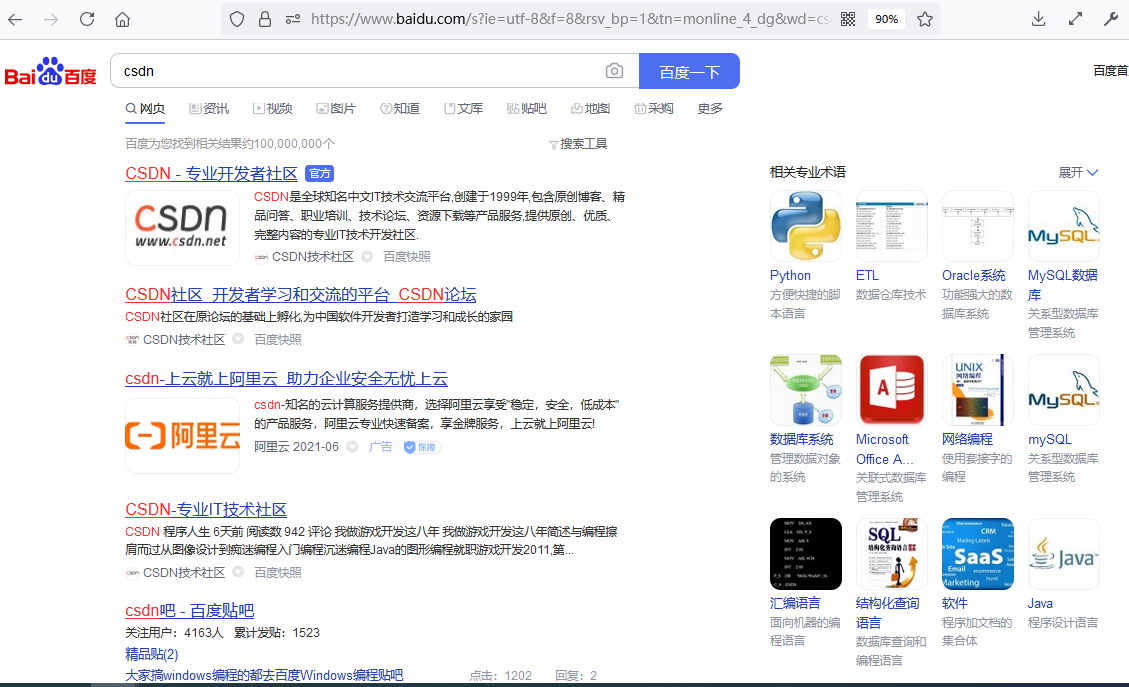The width and height of the screenshot is (1129, 687).
Task: Reload the page with the refresh icon
Action: (x=87, y=19)
